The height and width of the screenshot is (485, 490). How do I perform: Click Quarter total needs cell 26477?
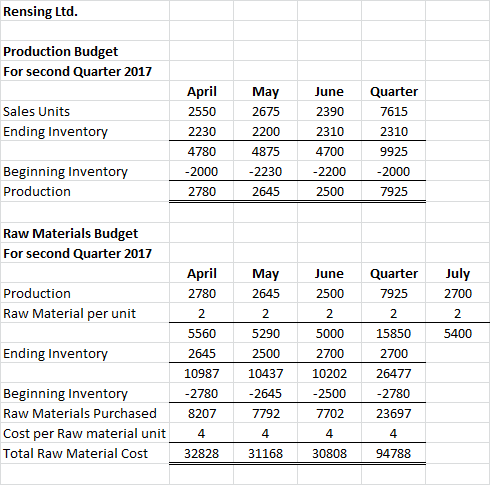394,374
